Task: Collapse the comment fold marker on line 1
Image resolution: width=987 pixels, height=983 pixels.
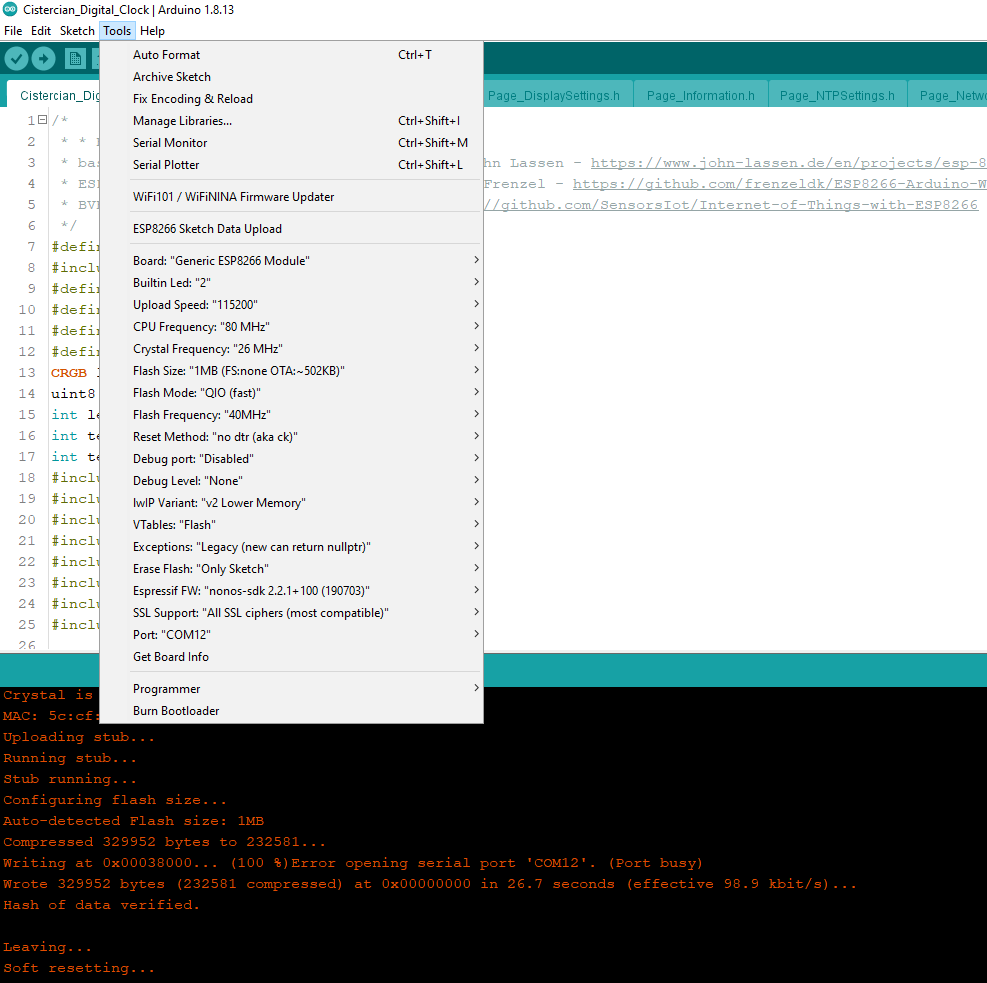Action: pyautogui.click(x=42, y=120)
